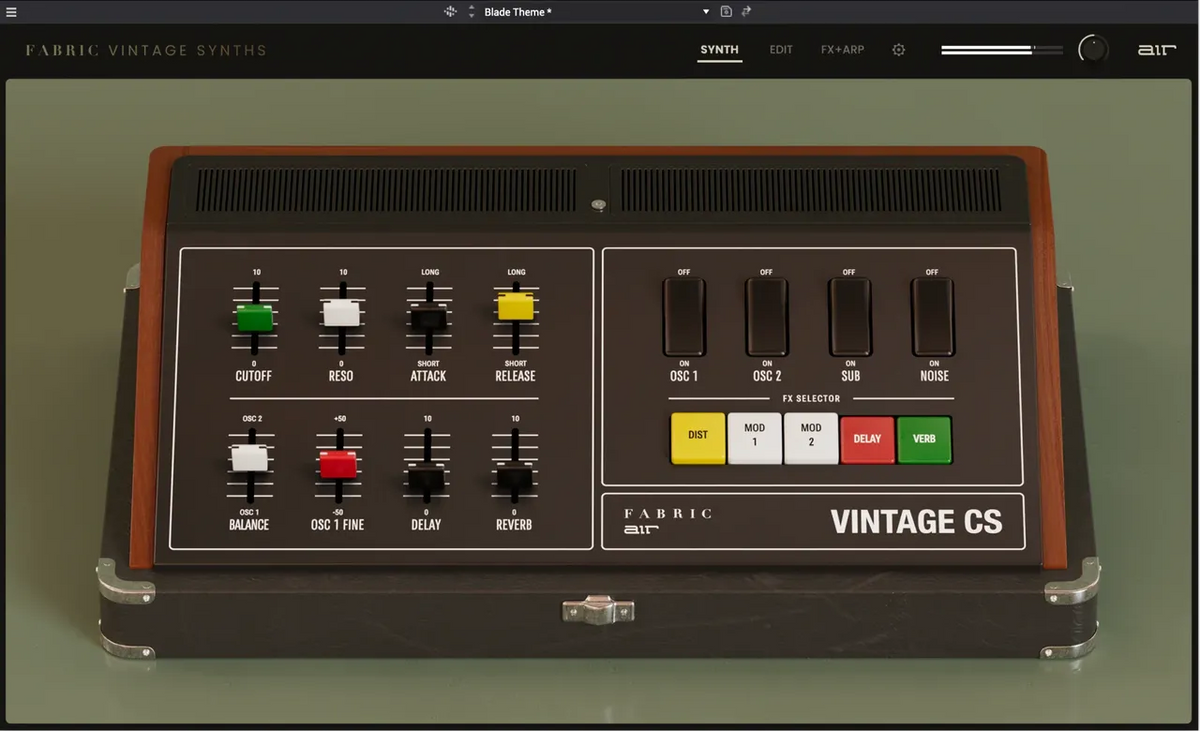Select the yellow DIST effect button
The image size is (1200, 731).
pyautogui.click(x=698, y=437)
